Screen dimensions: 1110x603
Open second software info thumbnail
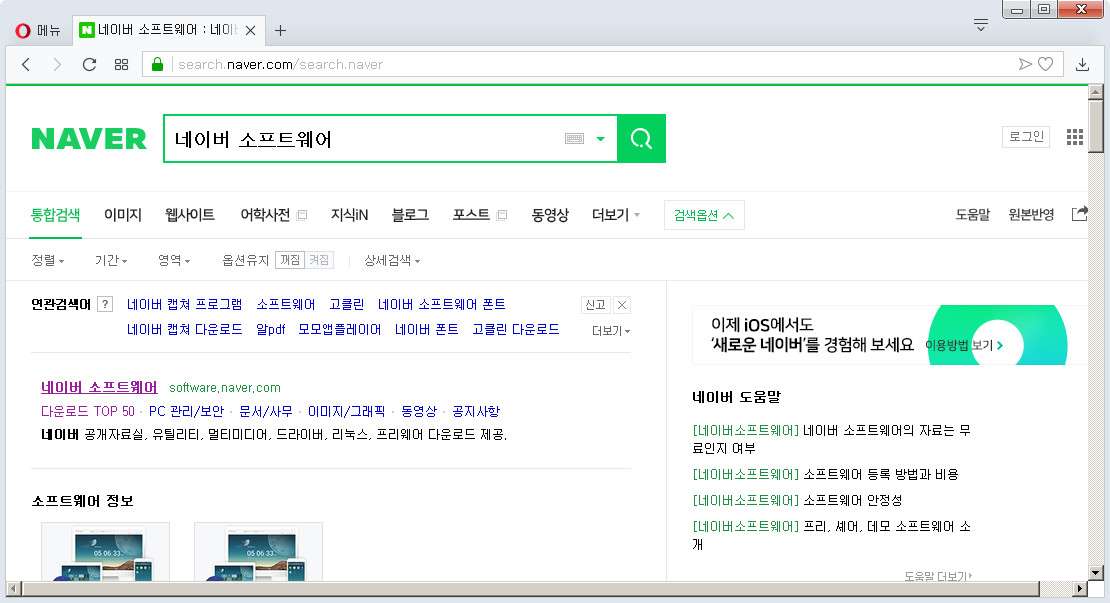[x=258, y=552]
